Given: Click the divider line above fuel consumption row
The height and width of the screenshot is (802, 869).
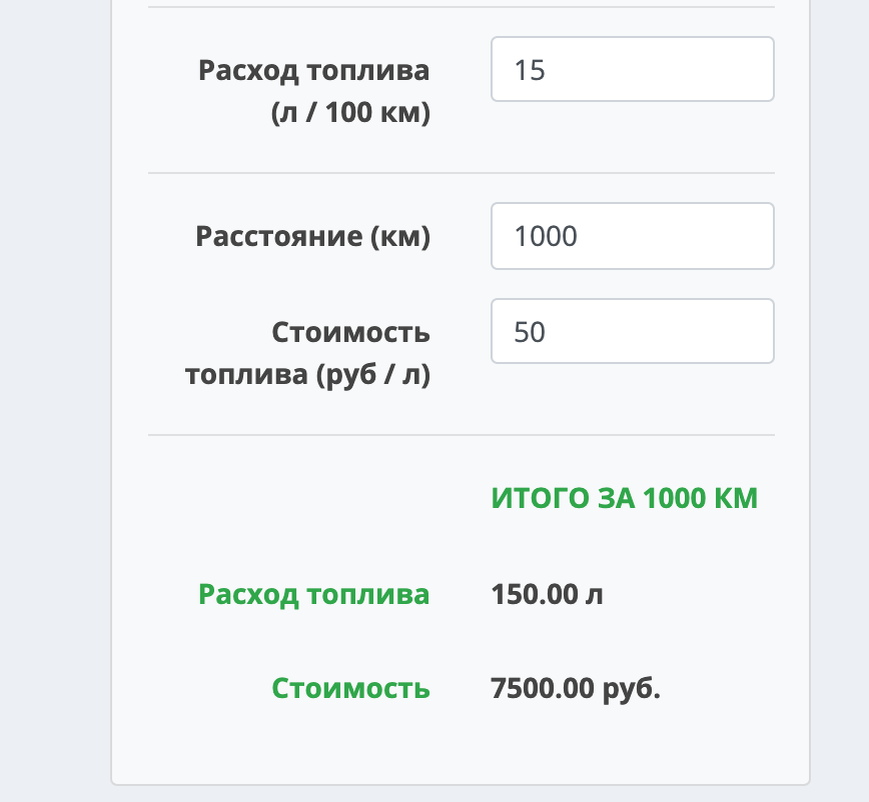Looking at the screenshot, I should point(461,8).
